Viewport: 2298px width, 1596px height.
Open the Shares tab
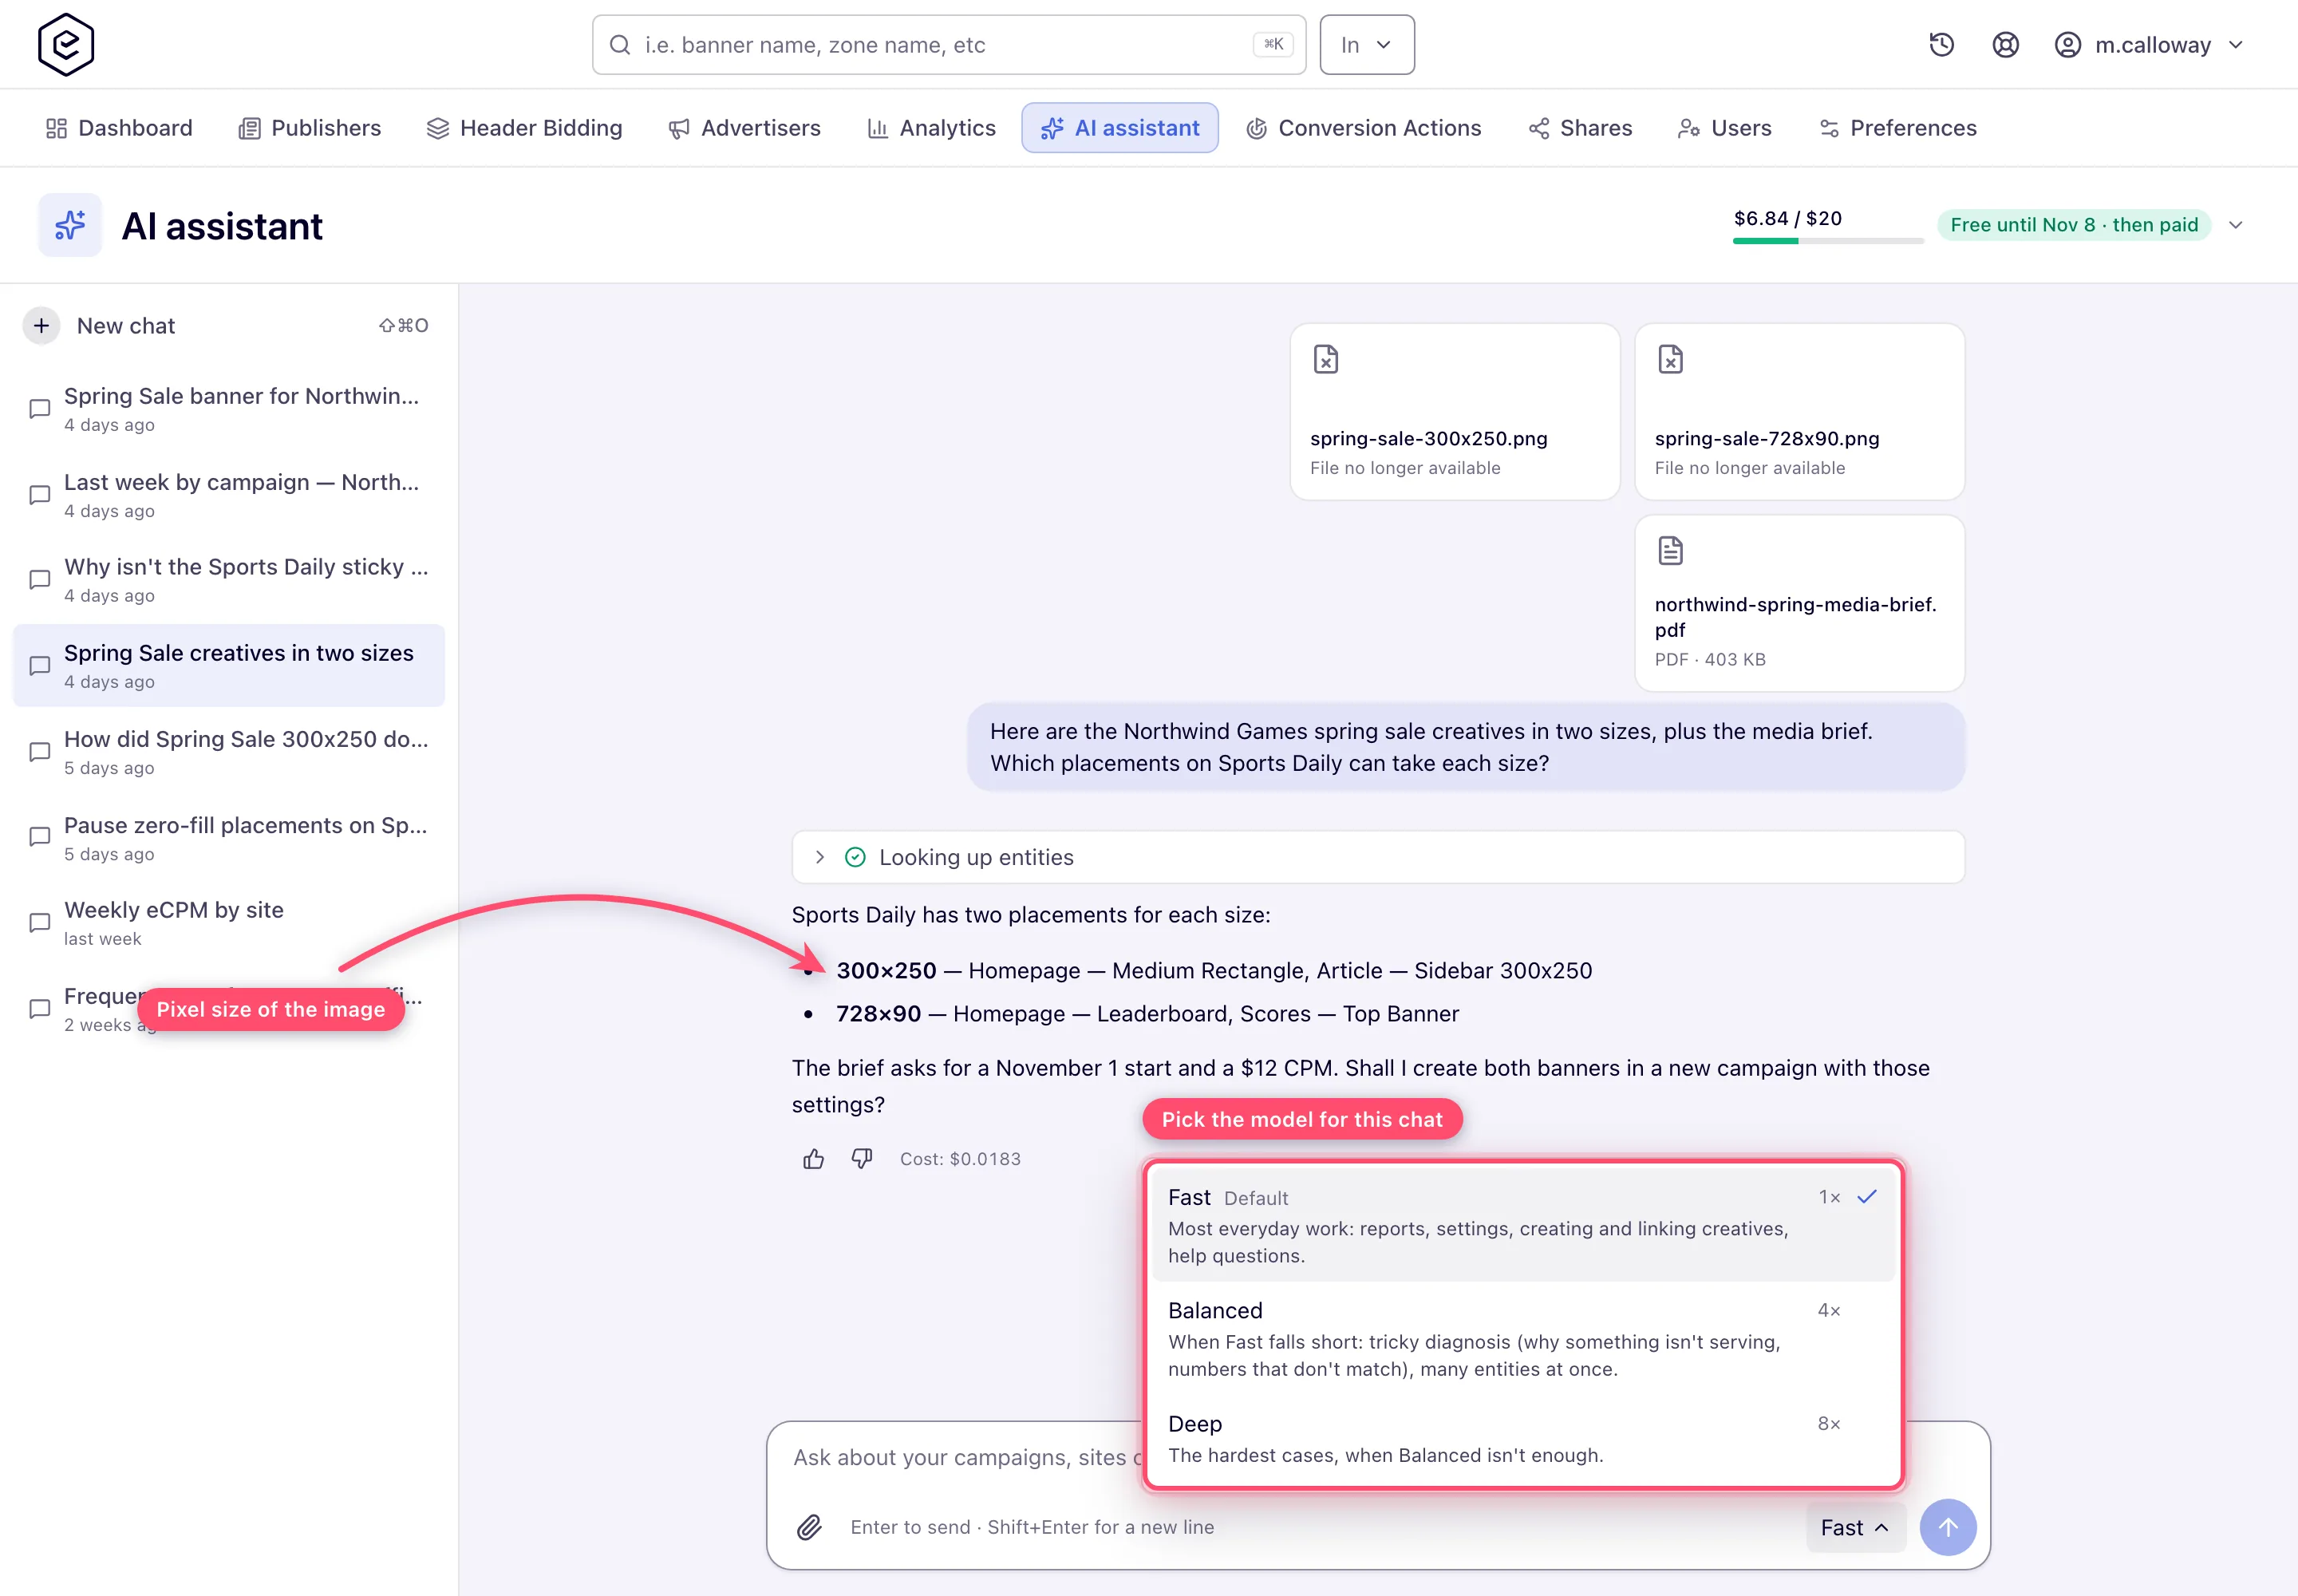[x=1580, y=128]
